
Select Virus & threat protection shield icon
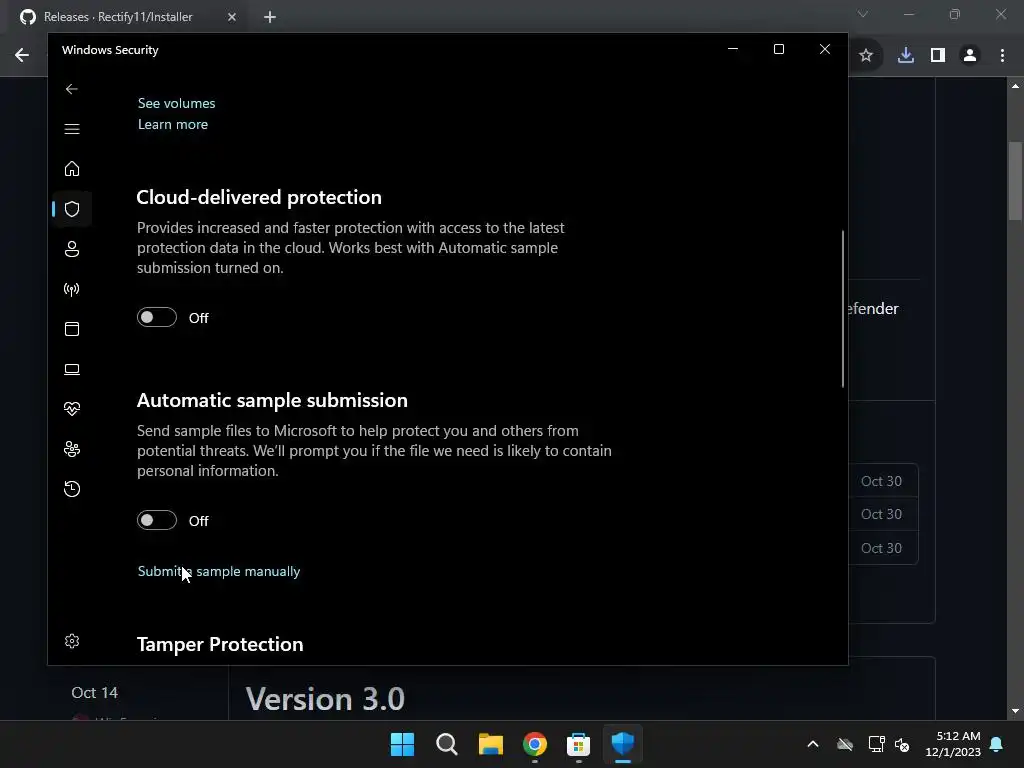[72, 209]
